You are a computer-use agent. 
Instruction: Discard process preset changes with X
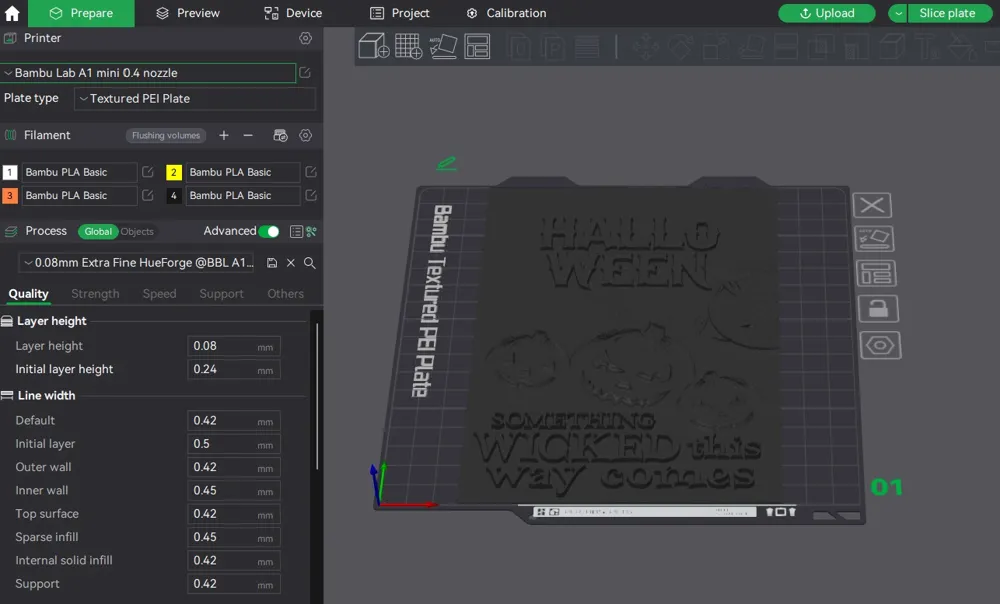tap(291, 263)
